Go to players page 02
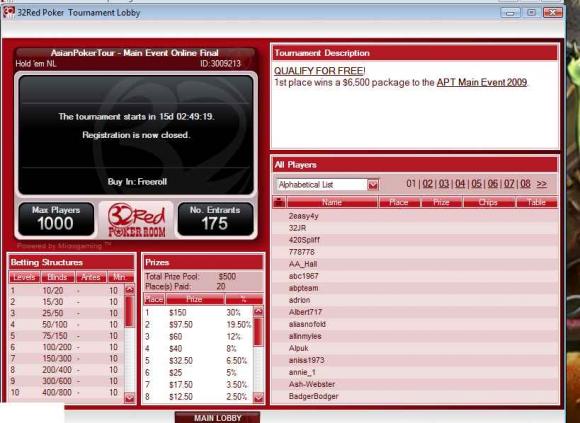 428,184
